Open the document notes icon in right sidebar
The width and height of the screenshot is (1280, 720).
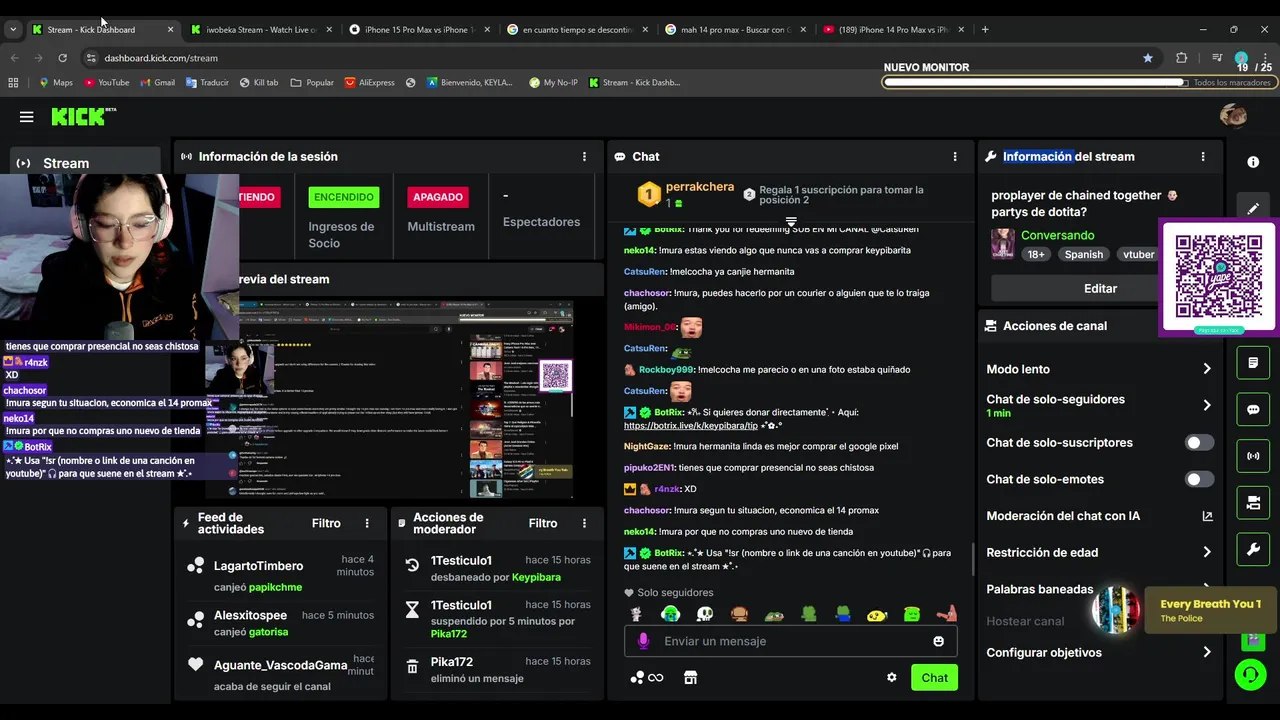coord(1253,362)
